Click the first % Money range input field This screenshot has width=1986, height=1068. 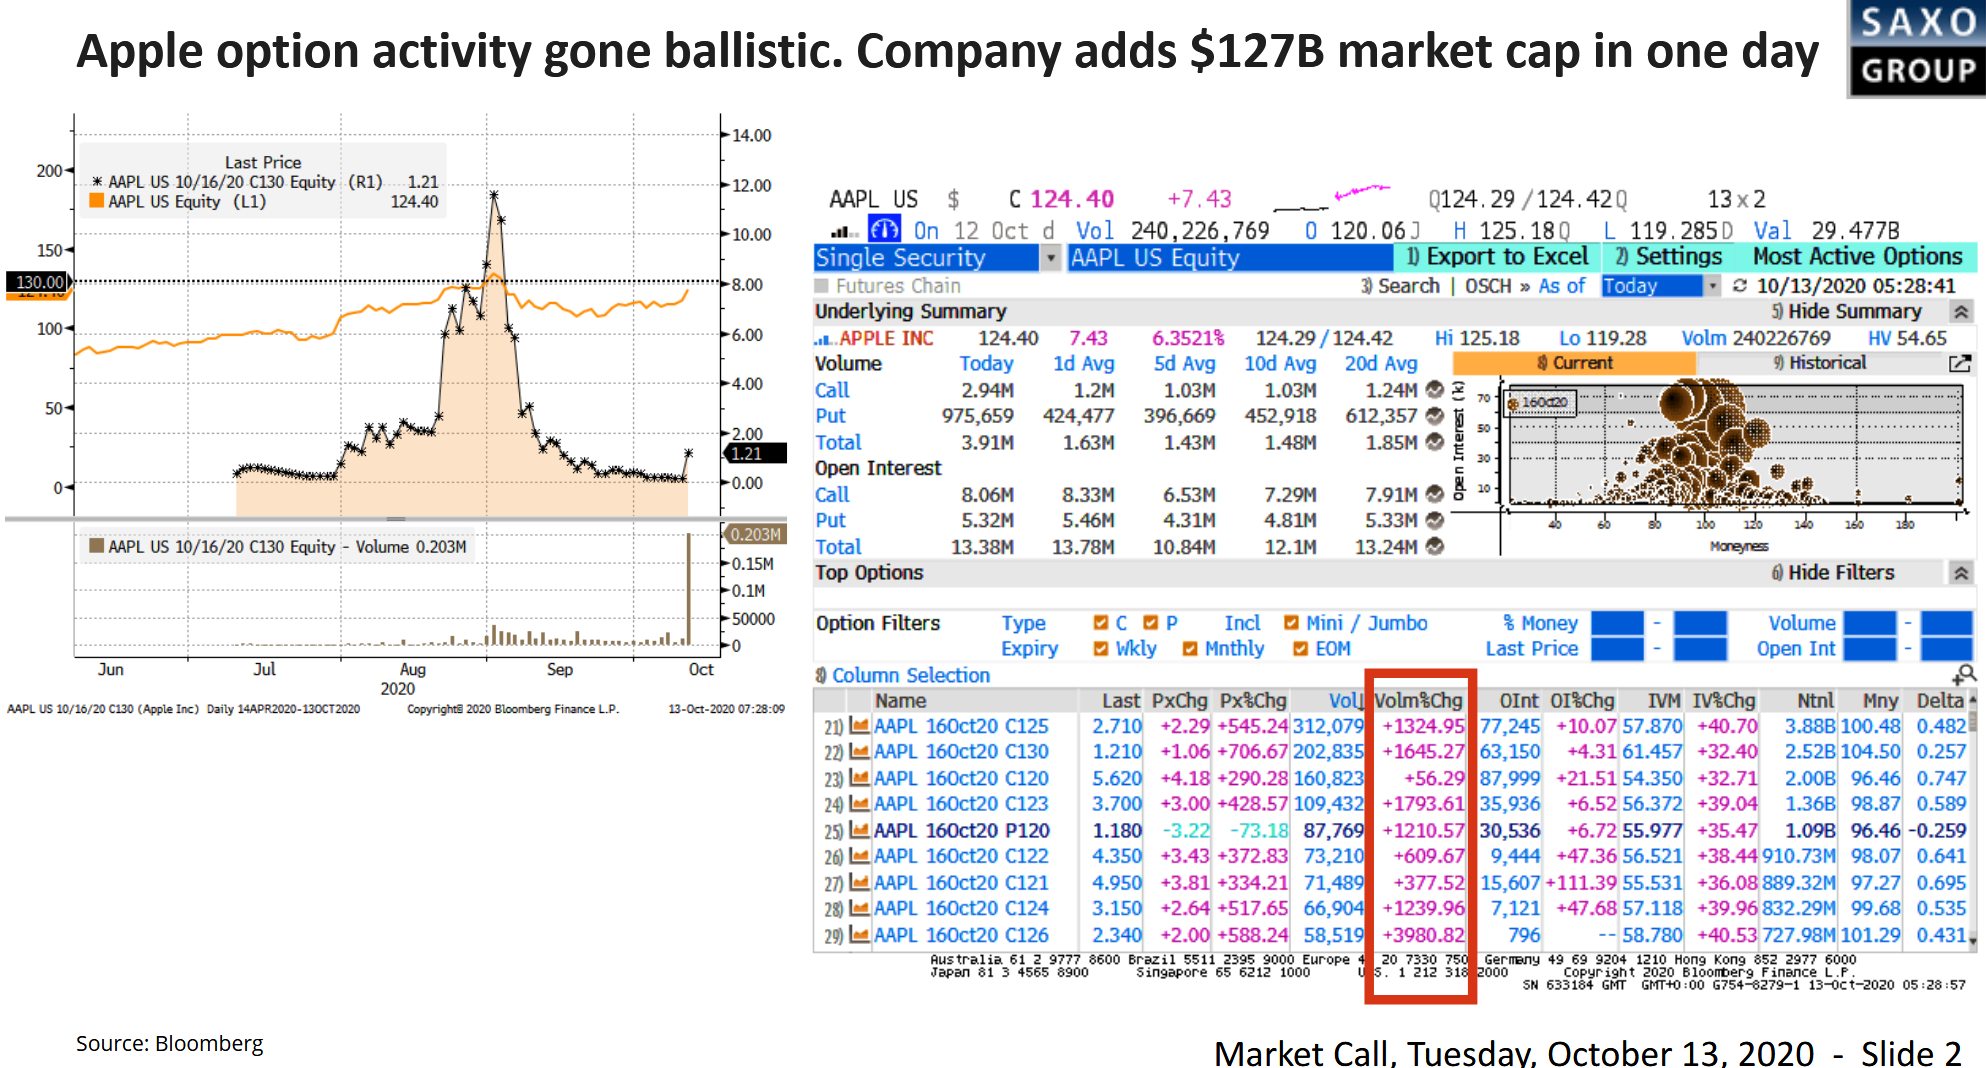coord(1617,623)
